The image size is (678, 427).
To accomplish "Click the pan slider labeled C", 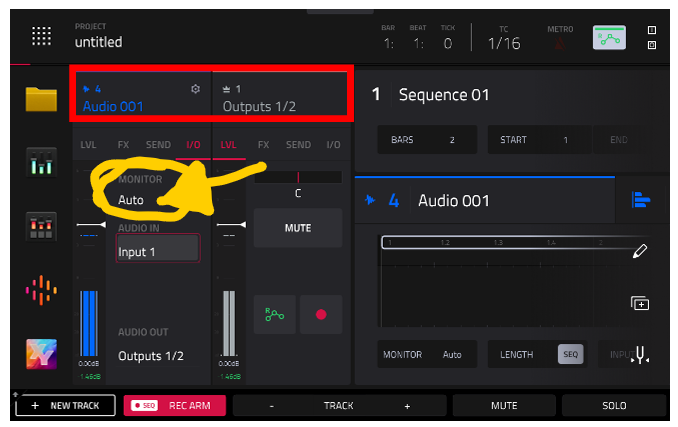I will point(298,177).
